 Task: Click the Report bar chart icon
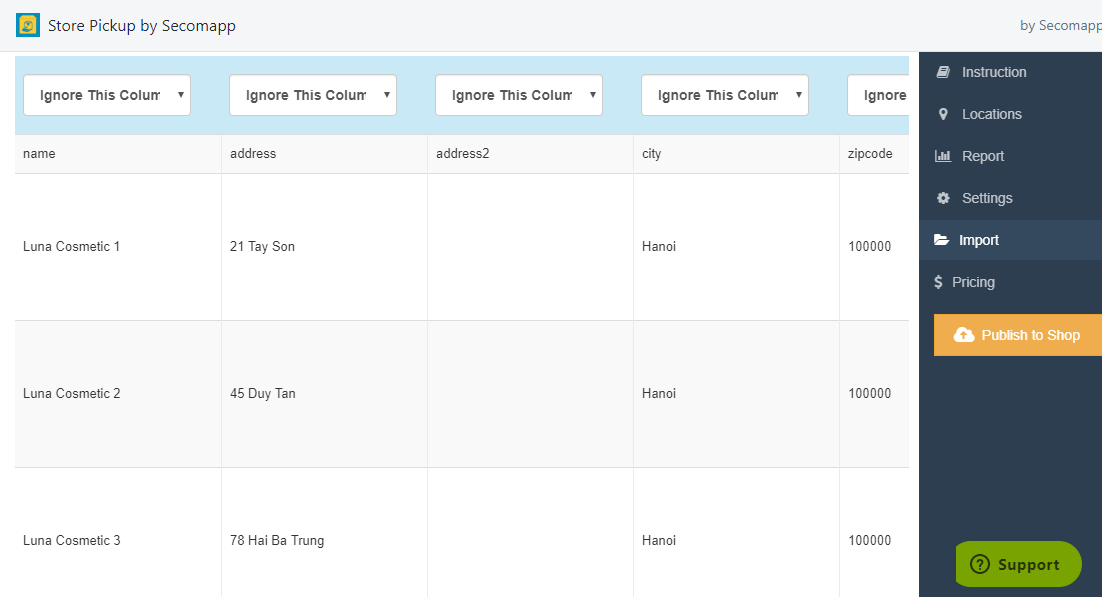tap(942, 156)
